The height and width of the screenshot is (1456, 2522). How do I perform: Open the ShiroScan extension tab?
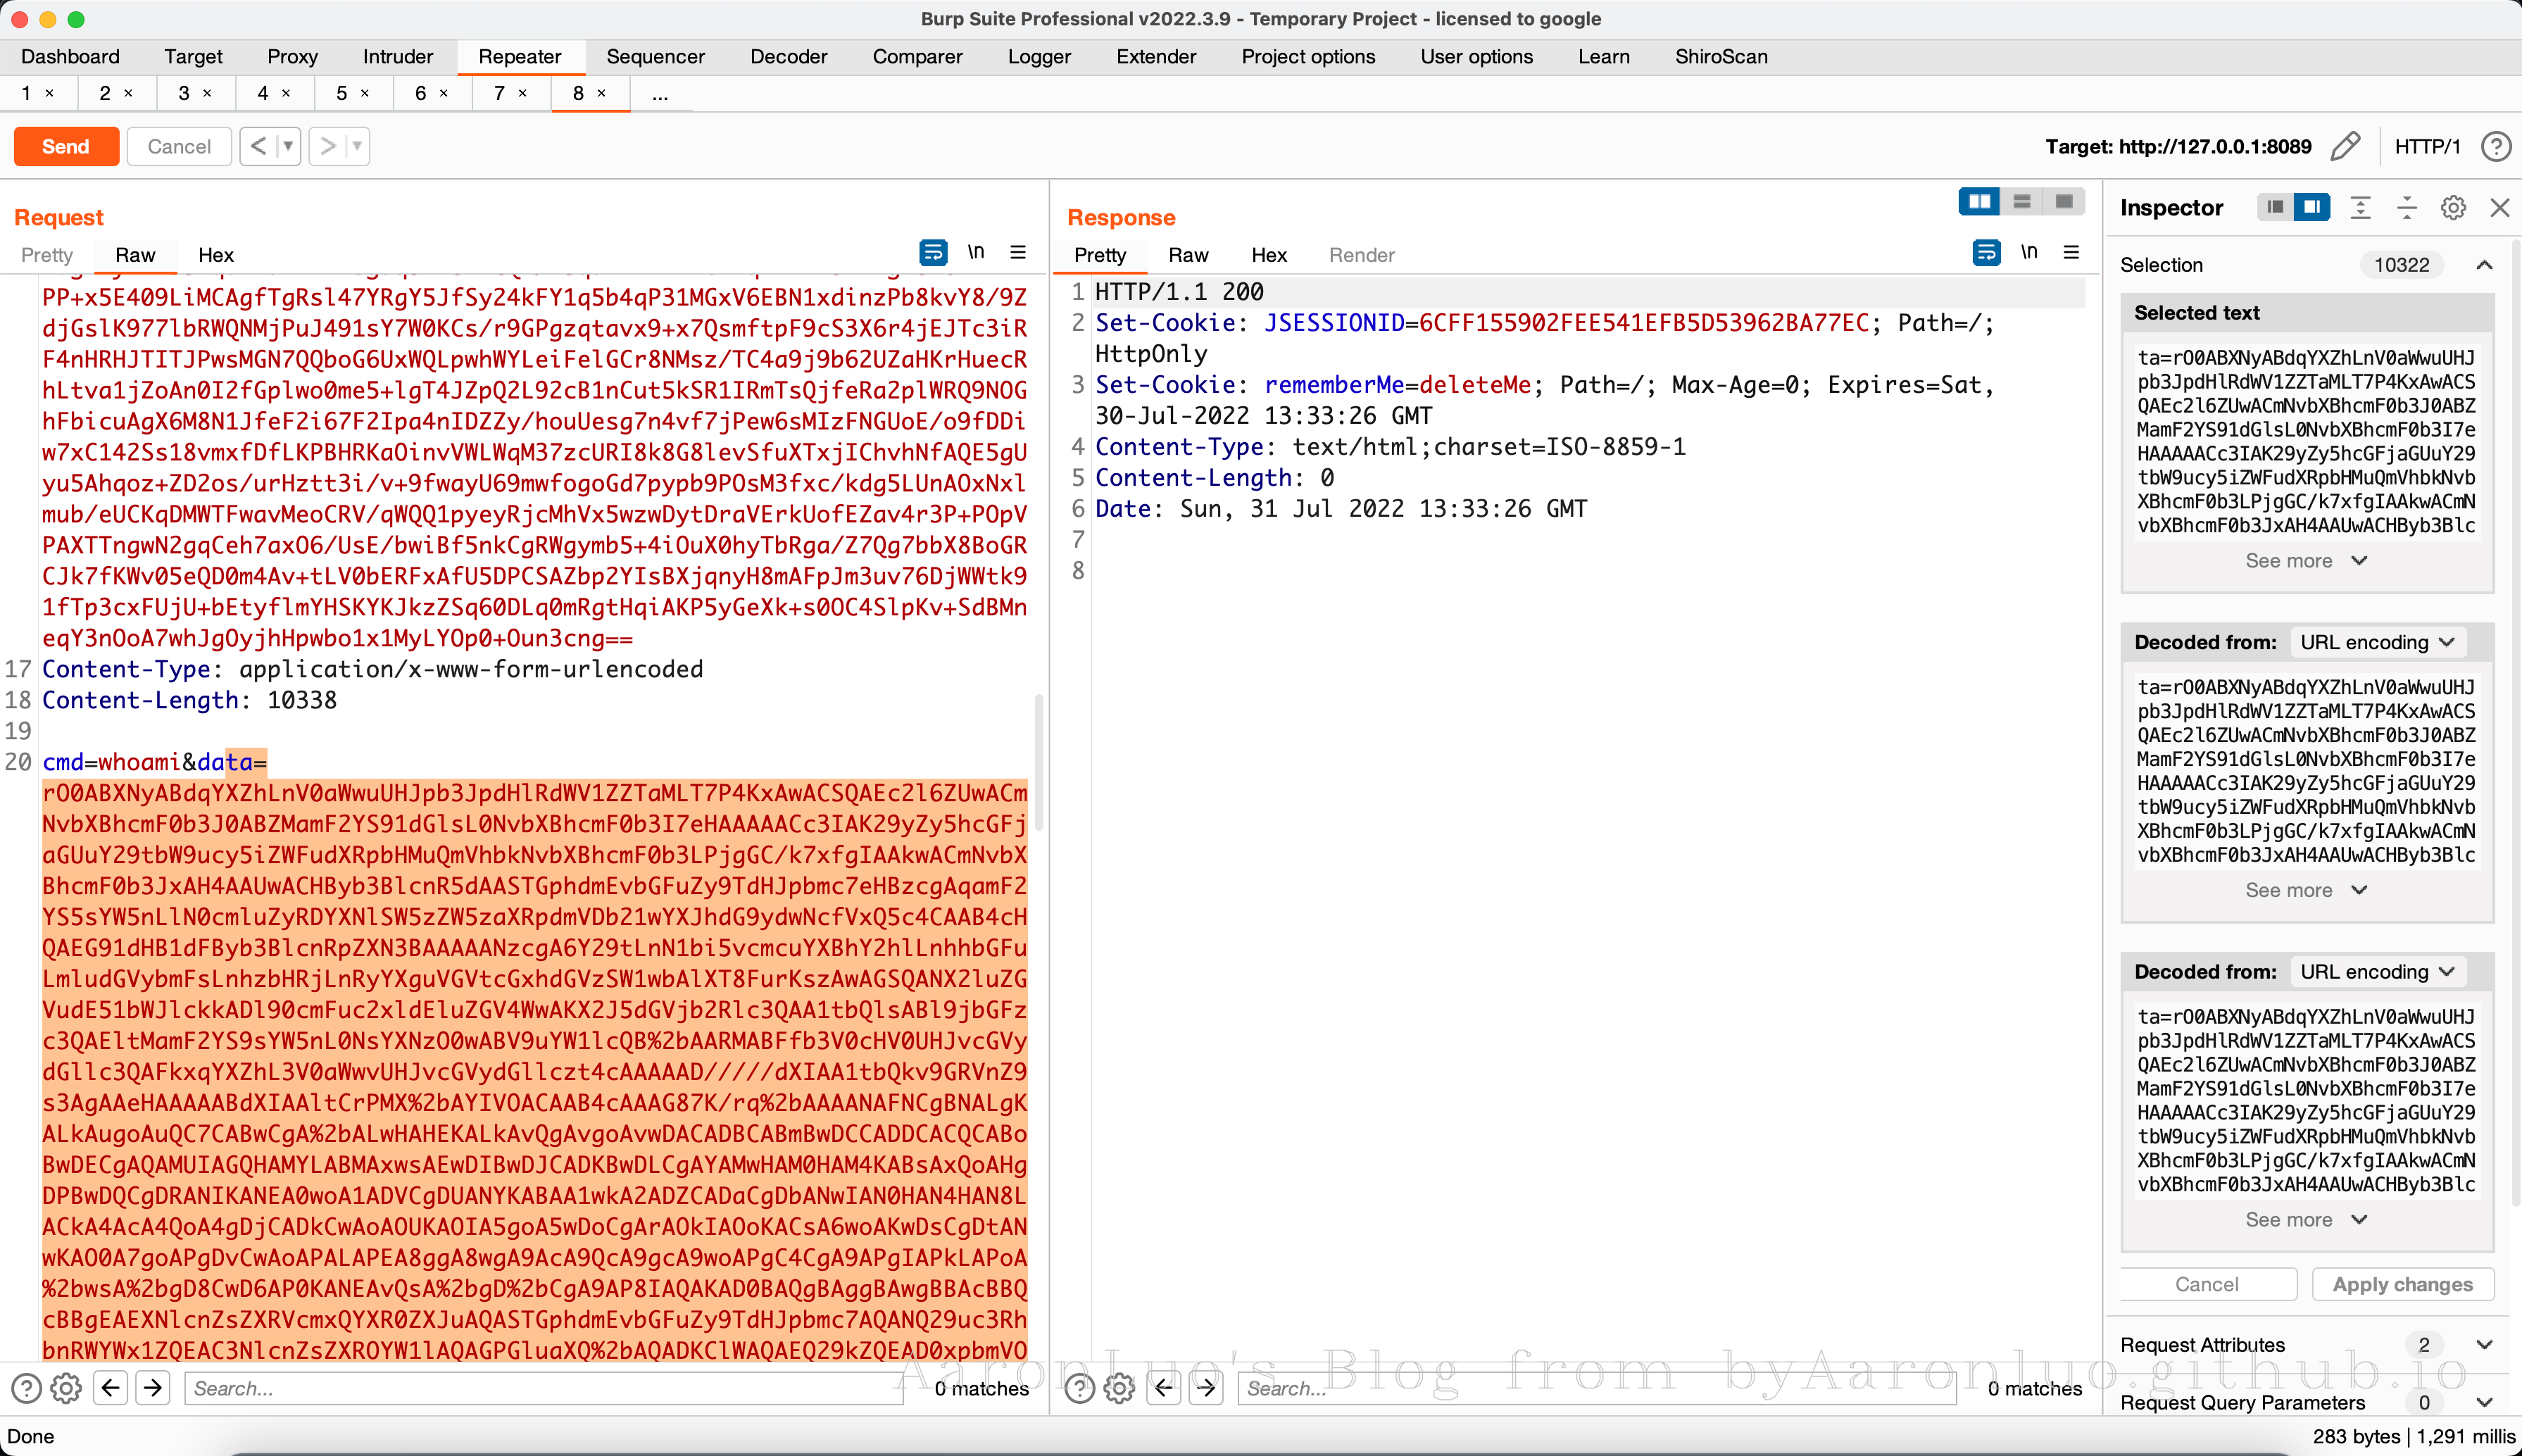point(1721,57)
